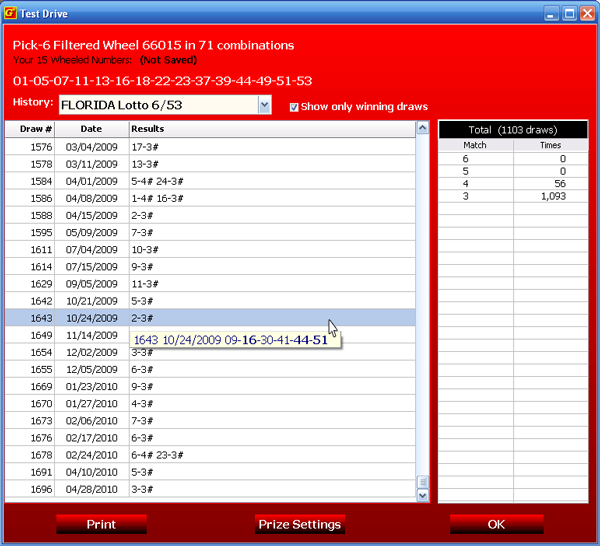Click the Times column header

point(550,145)
